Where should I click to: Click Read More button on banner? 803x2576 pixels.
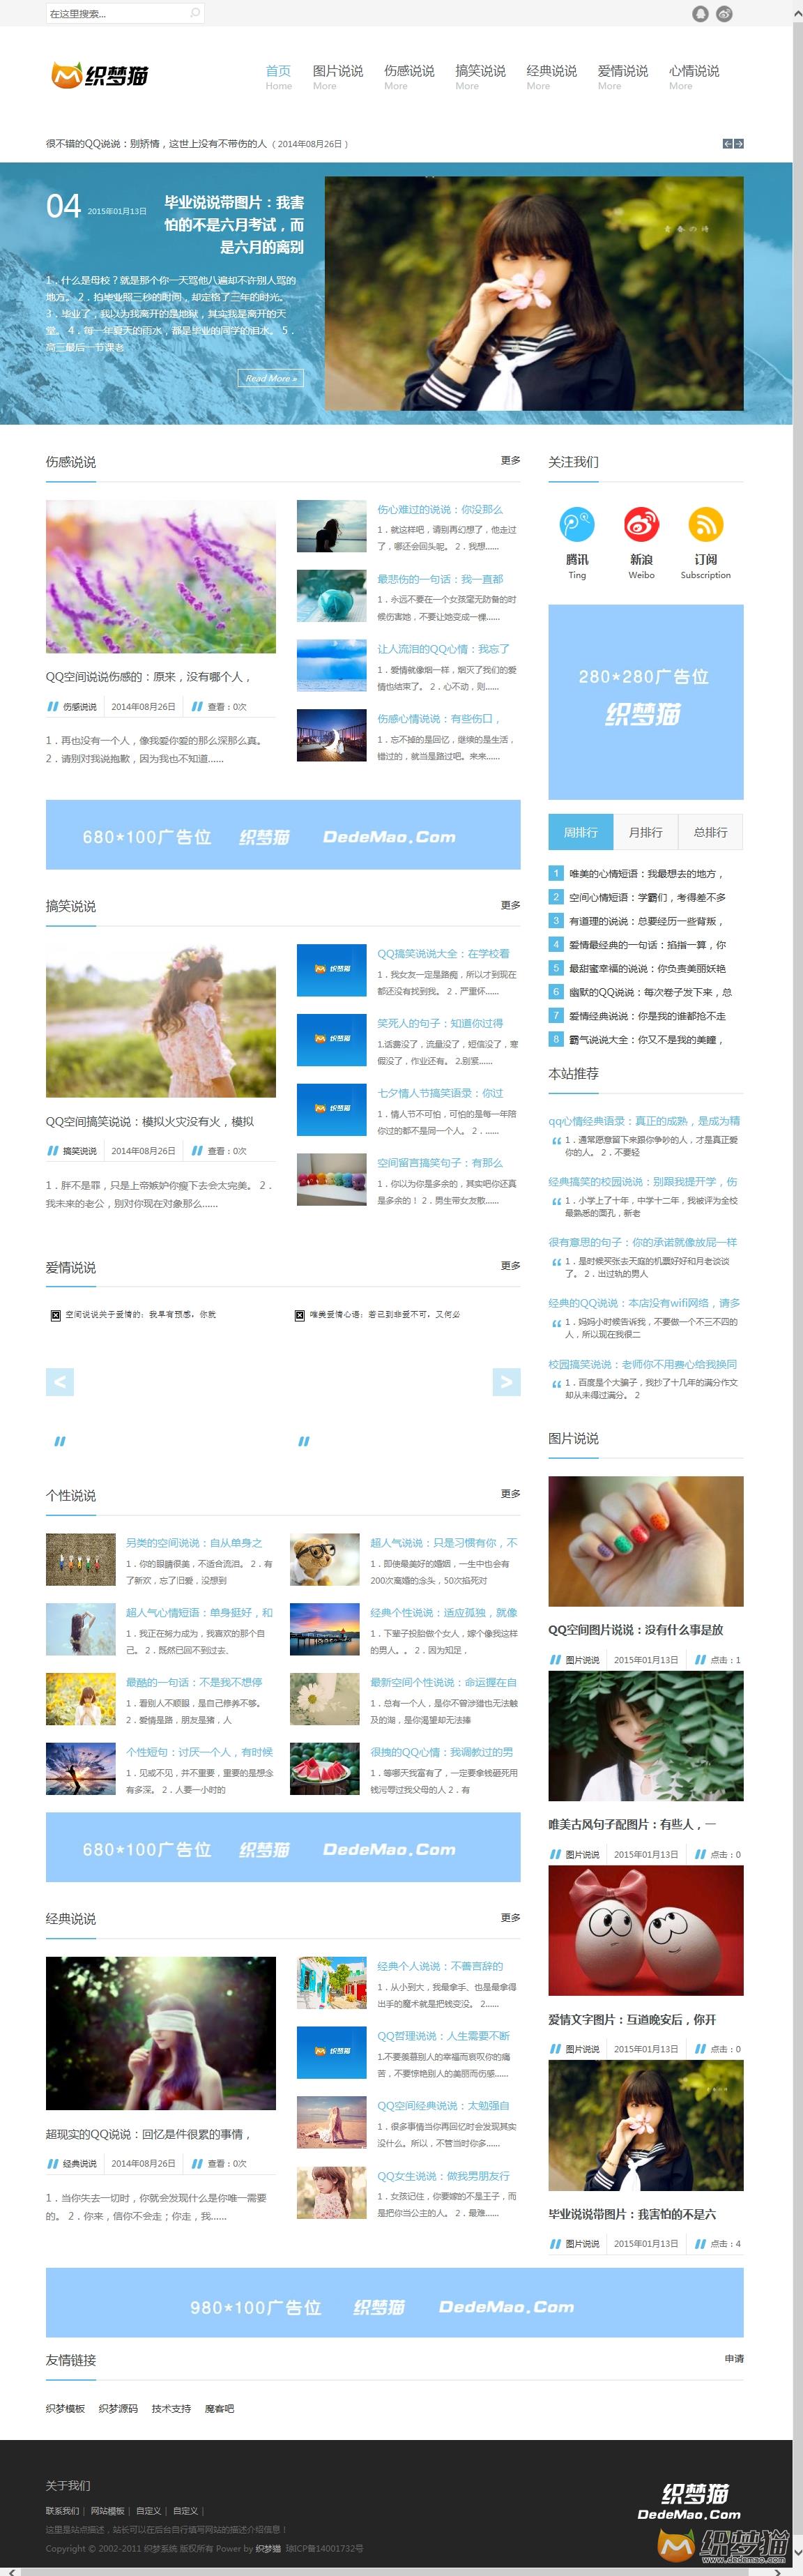tap(270, 378)
